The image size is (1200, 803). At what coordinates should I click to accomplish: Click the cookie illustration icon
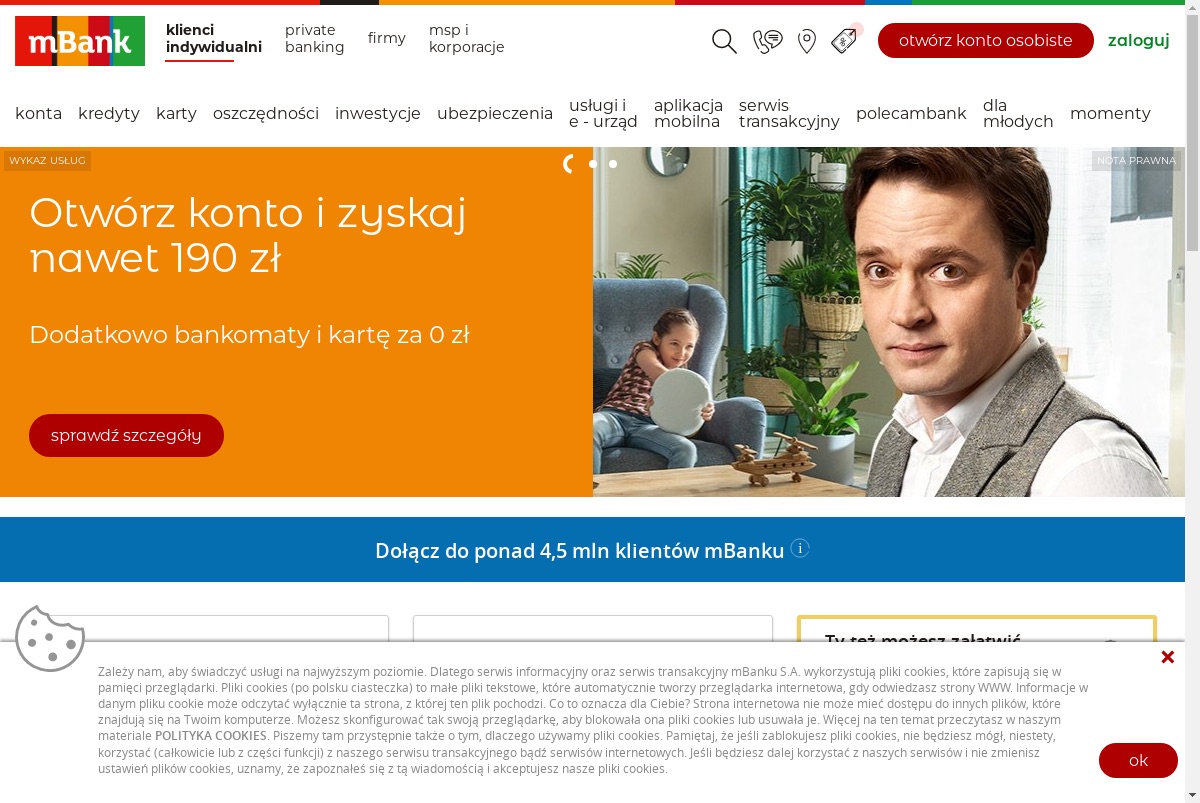50,638
